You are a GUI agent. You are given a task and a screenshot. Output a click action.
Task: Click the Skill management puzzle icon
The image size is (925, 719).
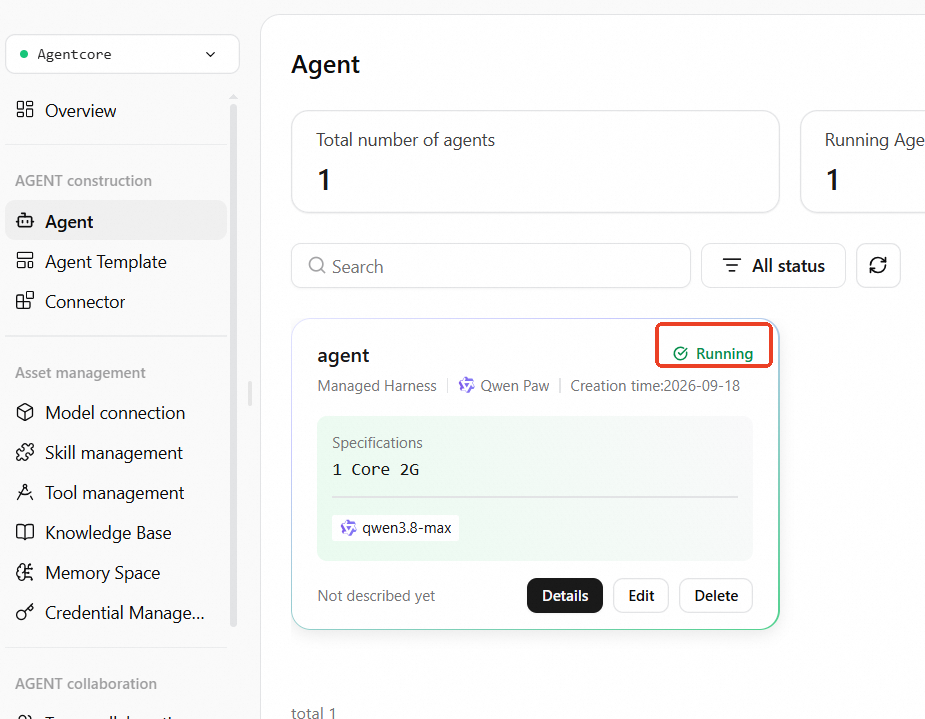pos(25,452)
